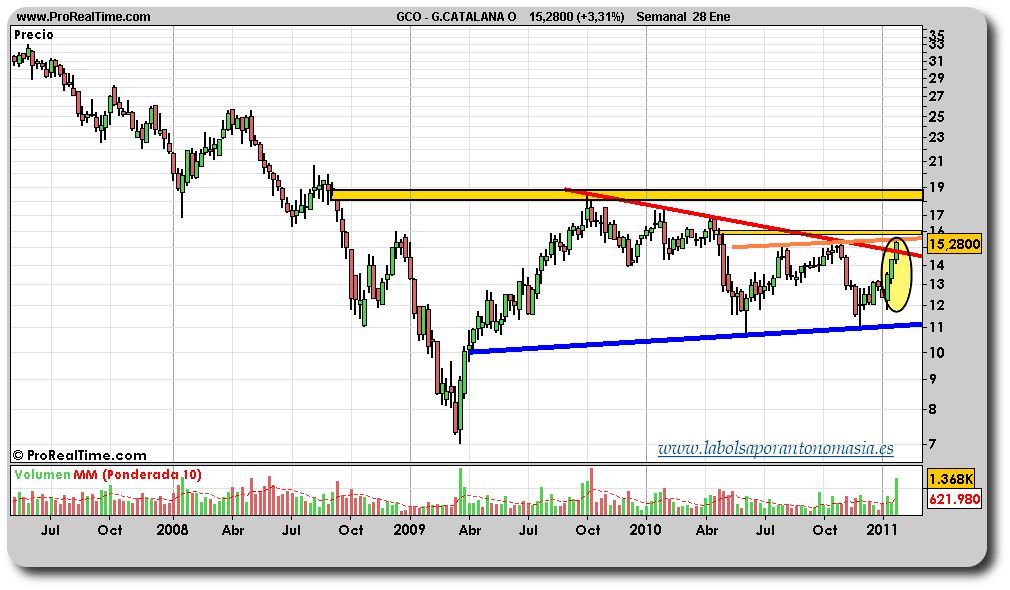Open the www.labolsaporantonomasia.es link
This screenshot has height=590, width=1010.
pos(776,448)
